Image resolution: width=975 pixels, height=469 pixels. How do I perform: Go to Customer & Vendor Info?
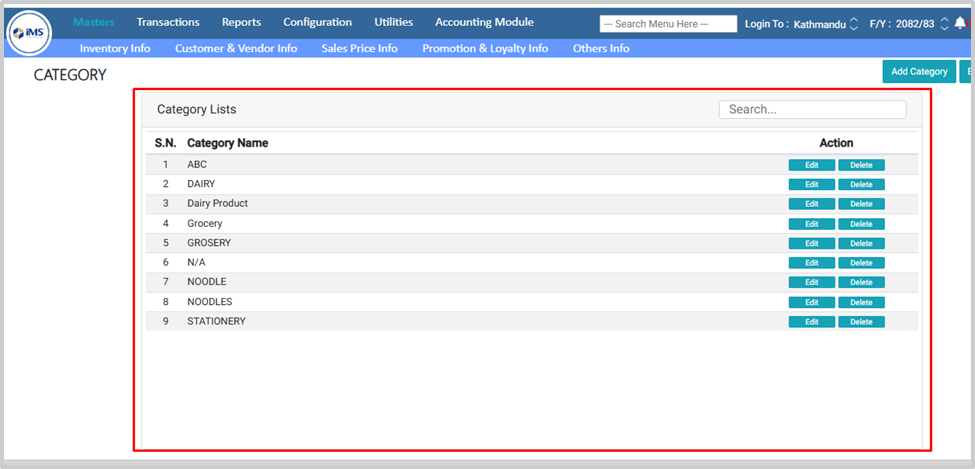tap(236, 48)
